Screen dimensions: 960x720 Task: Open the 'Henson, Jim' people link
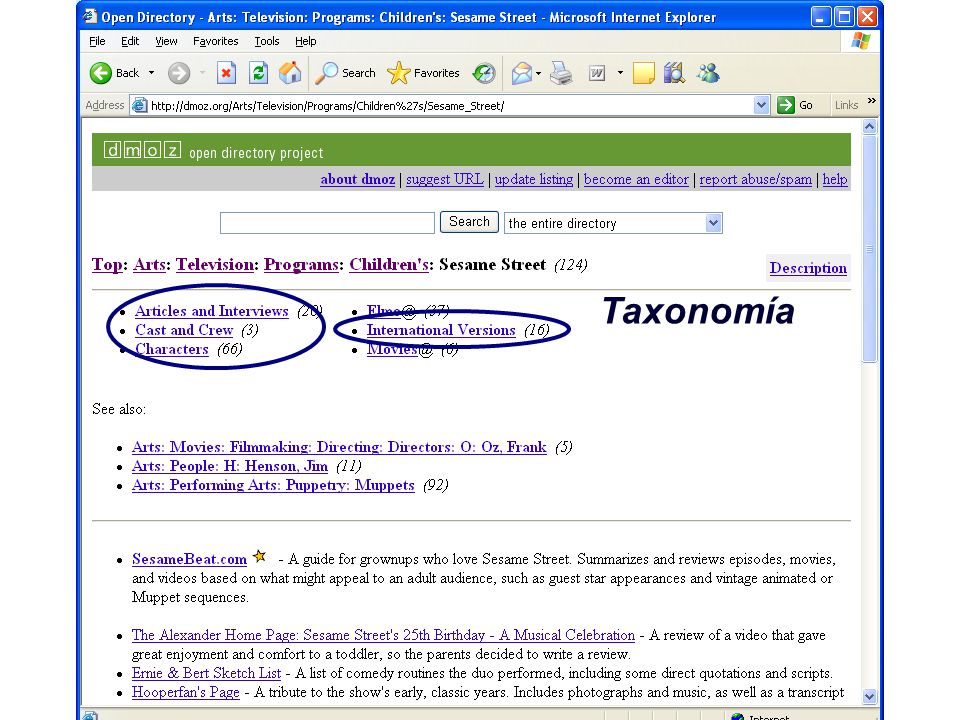230,466
